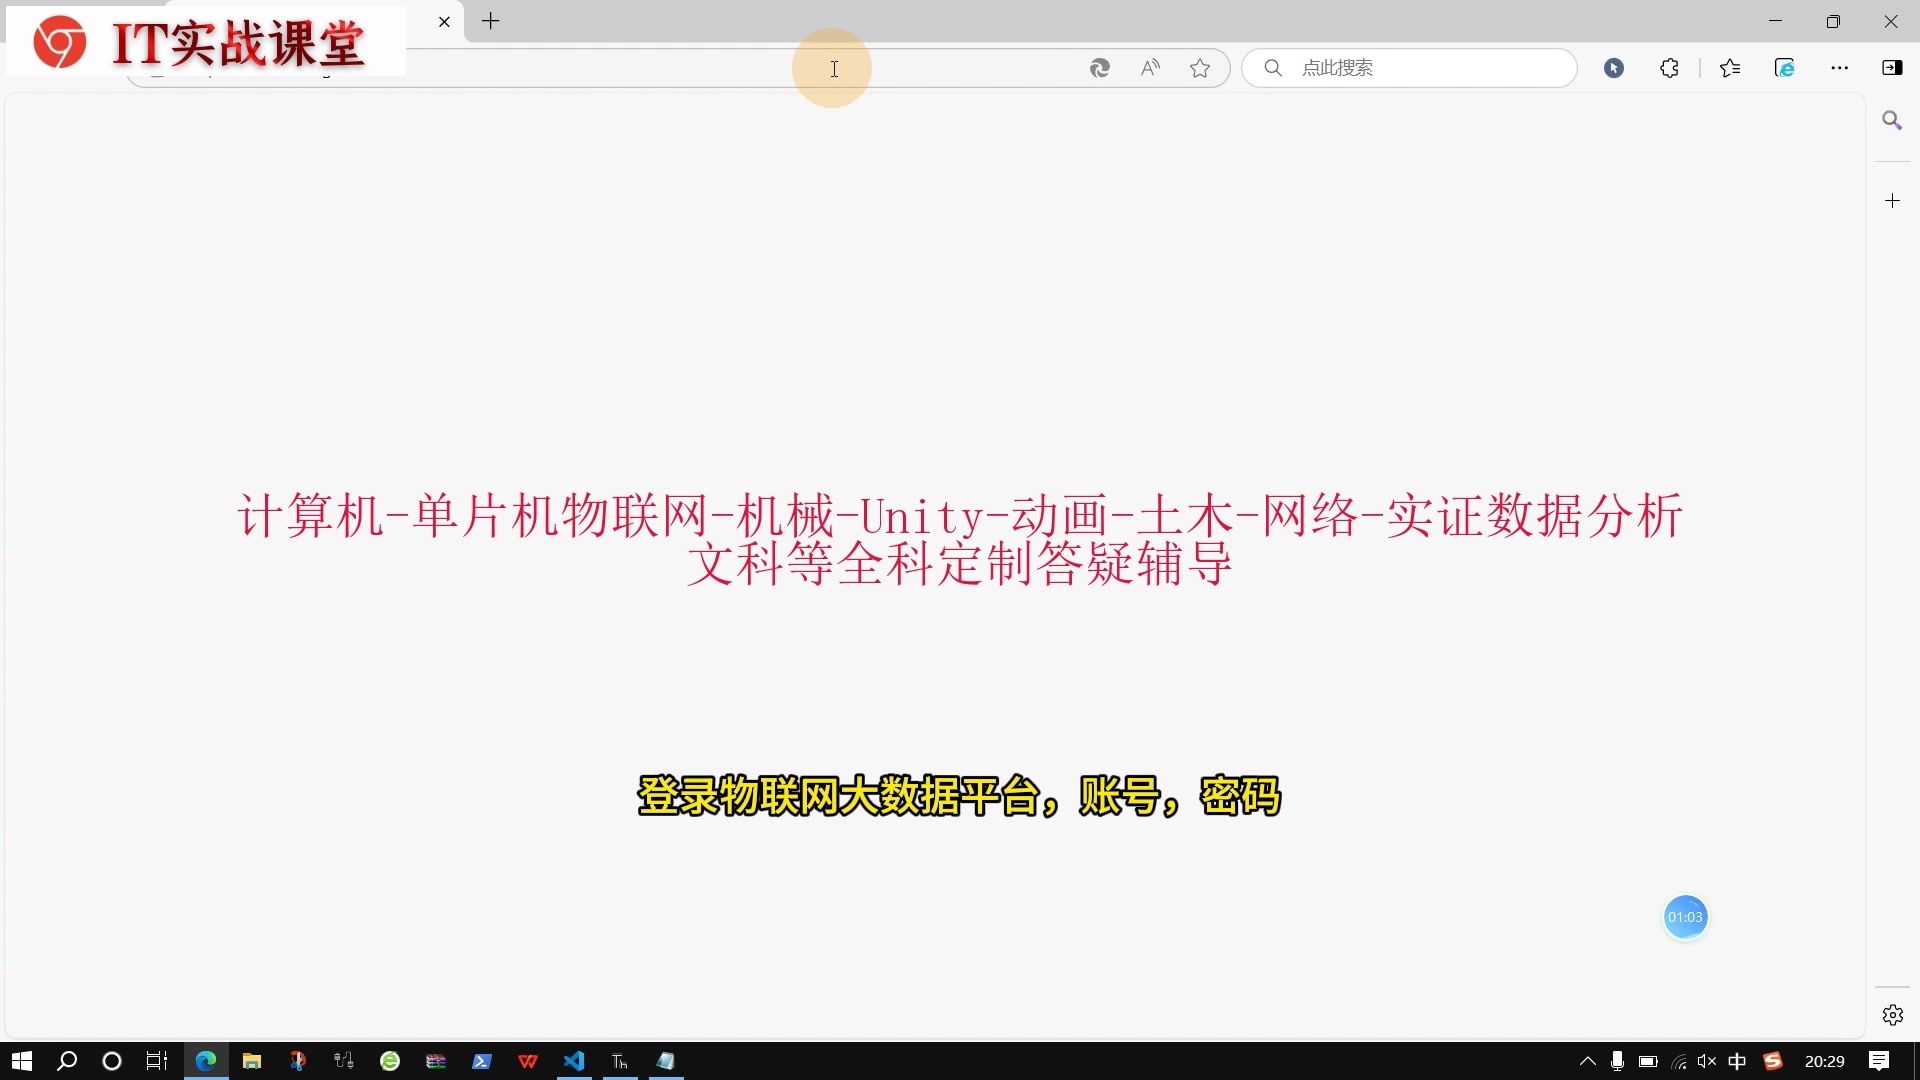This screenshot has height=1080, width=1920.
Task: Add this page to favorites star
Action: [1200, 68]
